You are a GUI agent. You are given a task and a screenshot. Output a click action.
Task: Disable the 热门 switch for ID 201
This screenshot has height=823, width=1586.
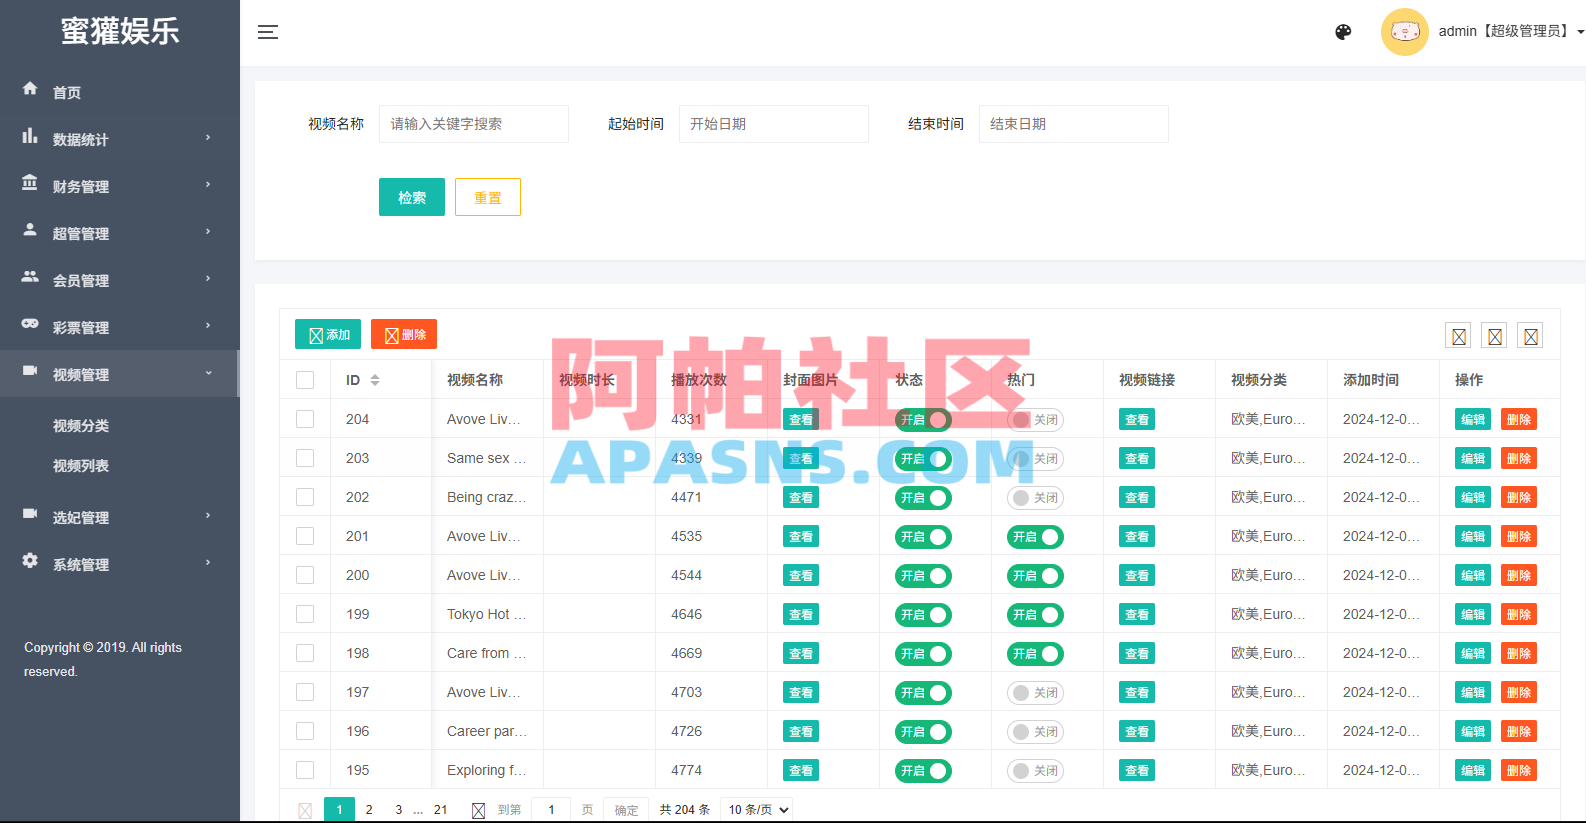tap(1035, 537)
